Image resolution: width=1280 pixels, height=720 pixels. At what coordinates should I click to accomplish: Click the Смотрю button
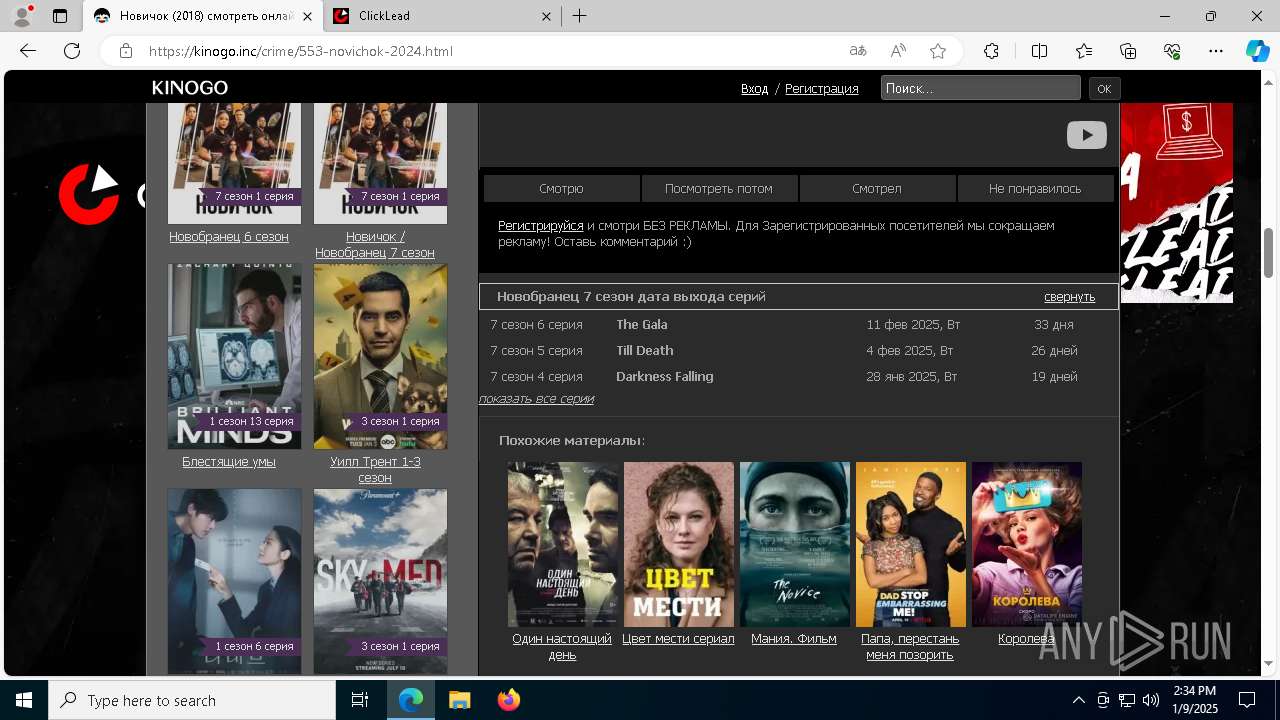[561, 188]
